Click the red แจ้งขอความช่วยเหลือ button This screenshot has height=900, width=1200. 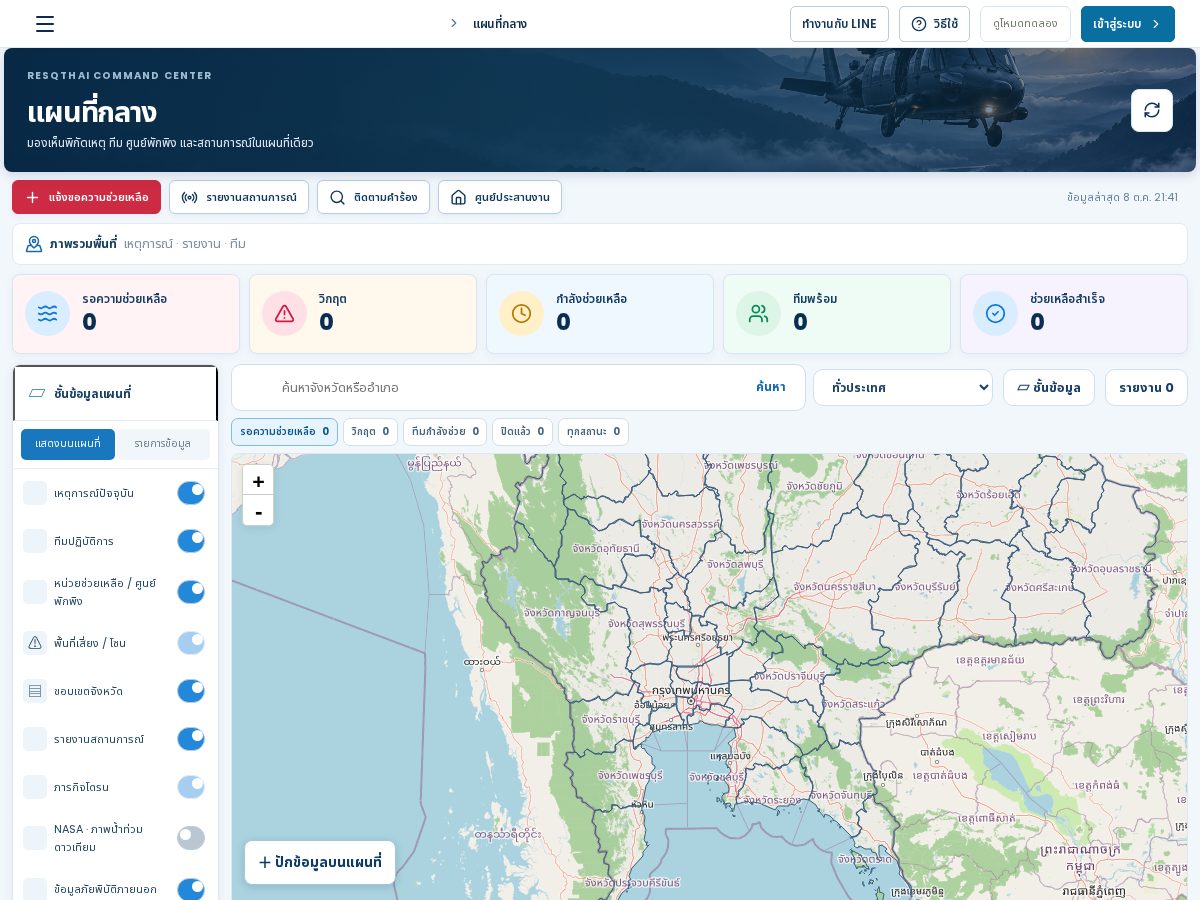(86, 197)
